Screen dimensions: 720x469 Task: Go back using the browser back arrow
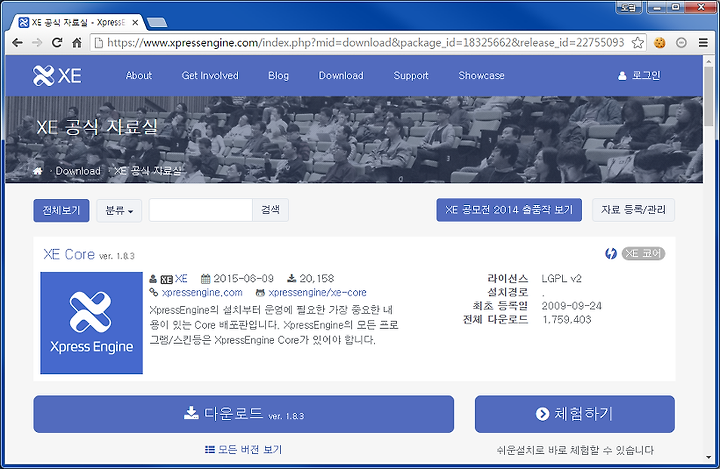click(x=17, y=43)
